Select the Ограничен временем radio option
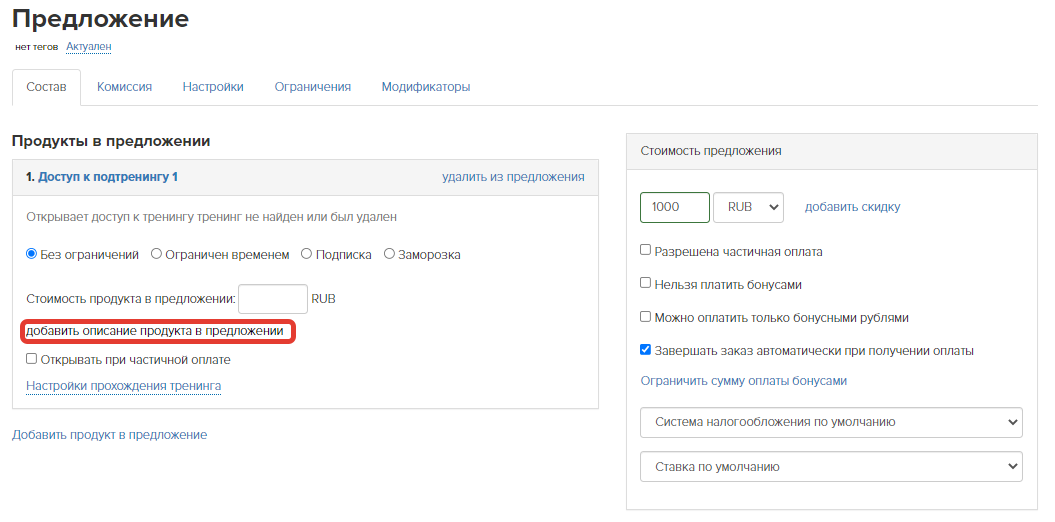The image size is (1055, 522). (156, 254)
